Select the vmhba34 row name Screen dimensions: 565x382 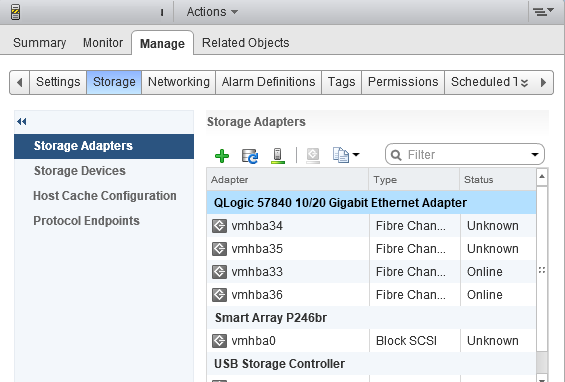pyautogui.click(x=257, y=226)
